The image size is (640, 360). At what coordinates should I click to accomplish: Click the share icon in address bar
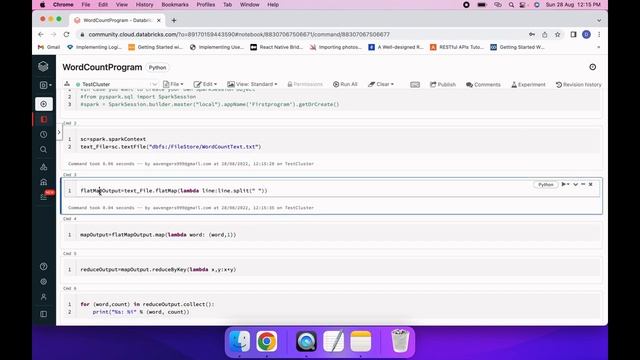click(x=544, y=35)
